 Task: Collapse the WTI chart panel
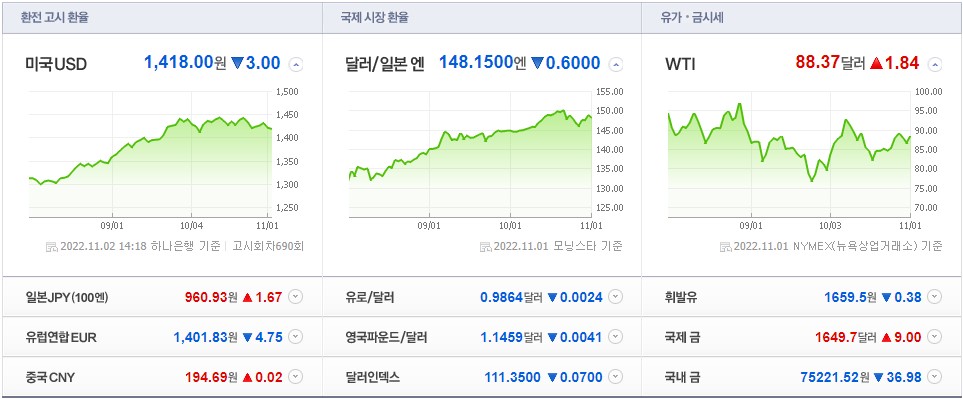coord(935,64)
